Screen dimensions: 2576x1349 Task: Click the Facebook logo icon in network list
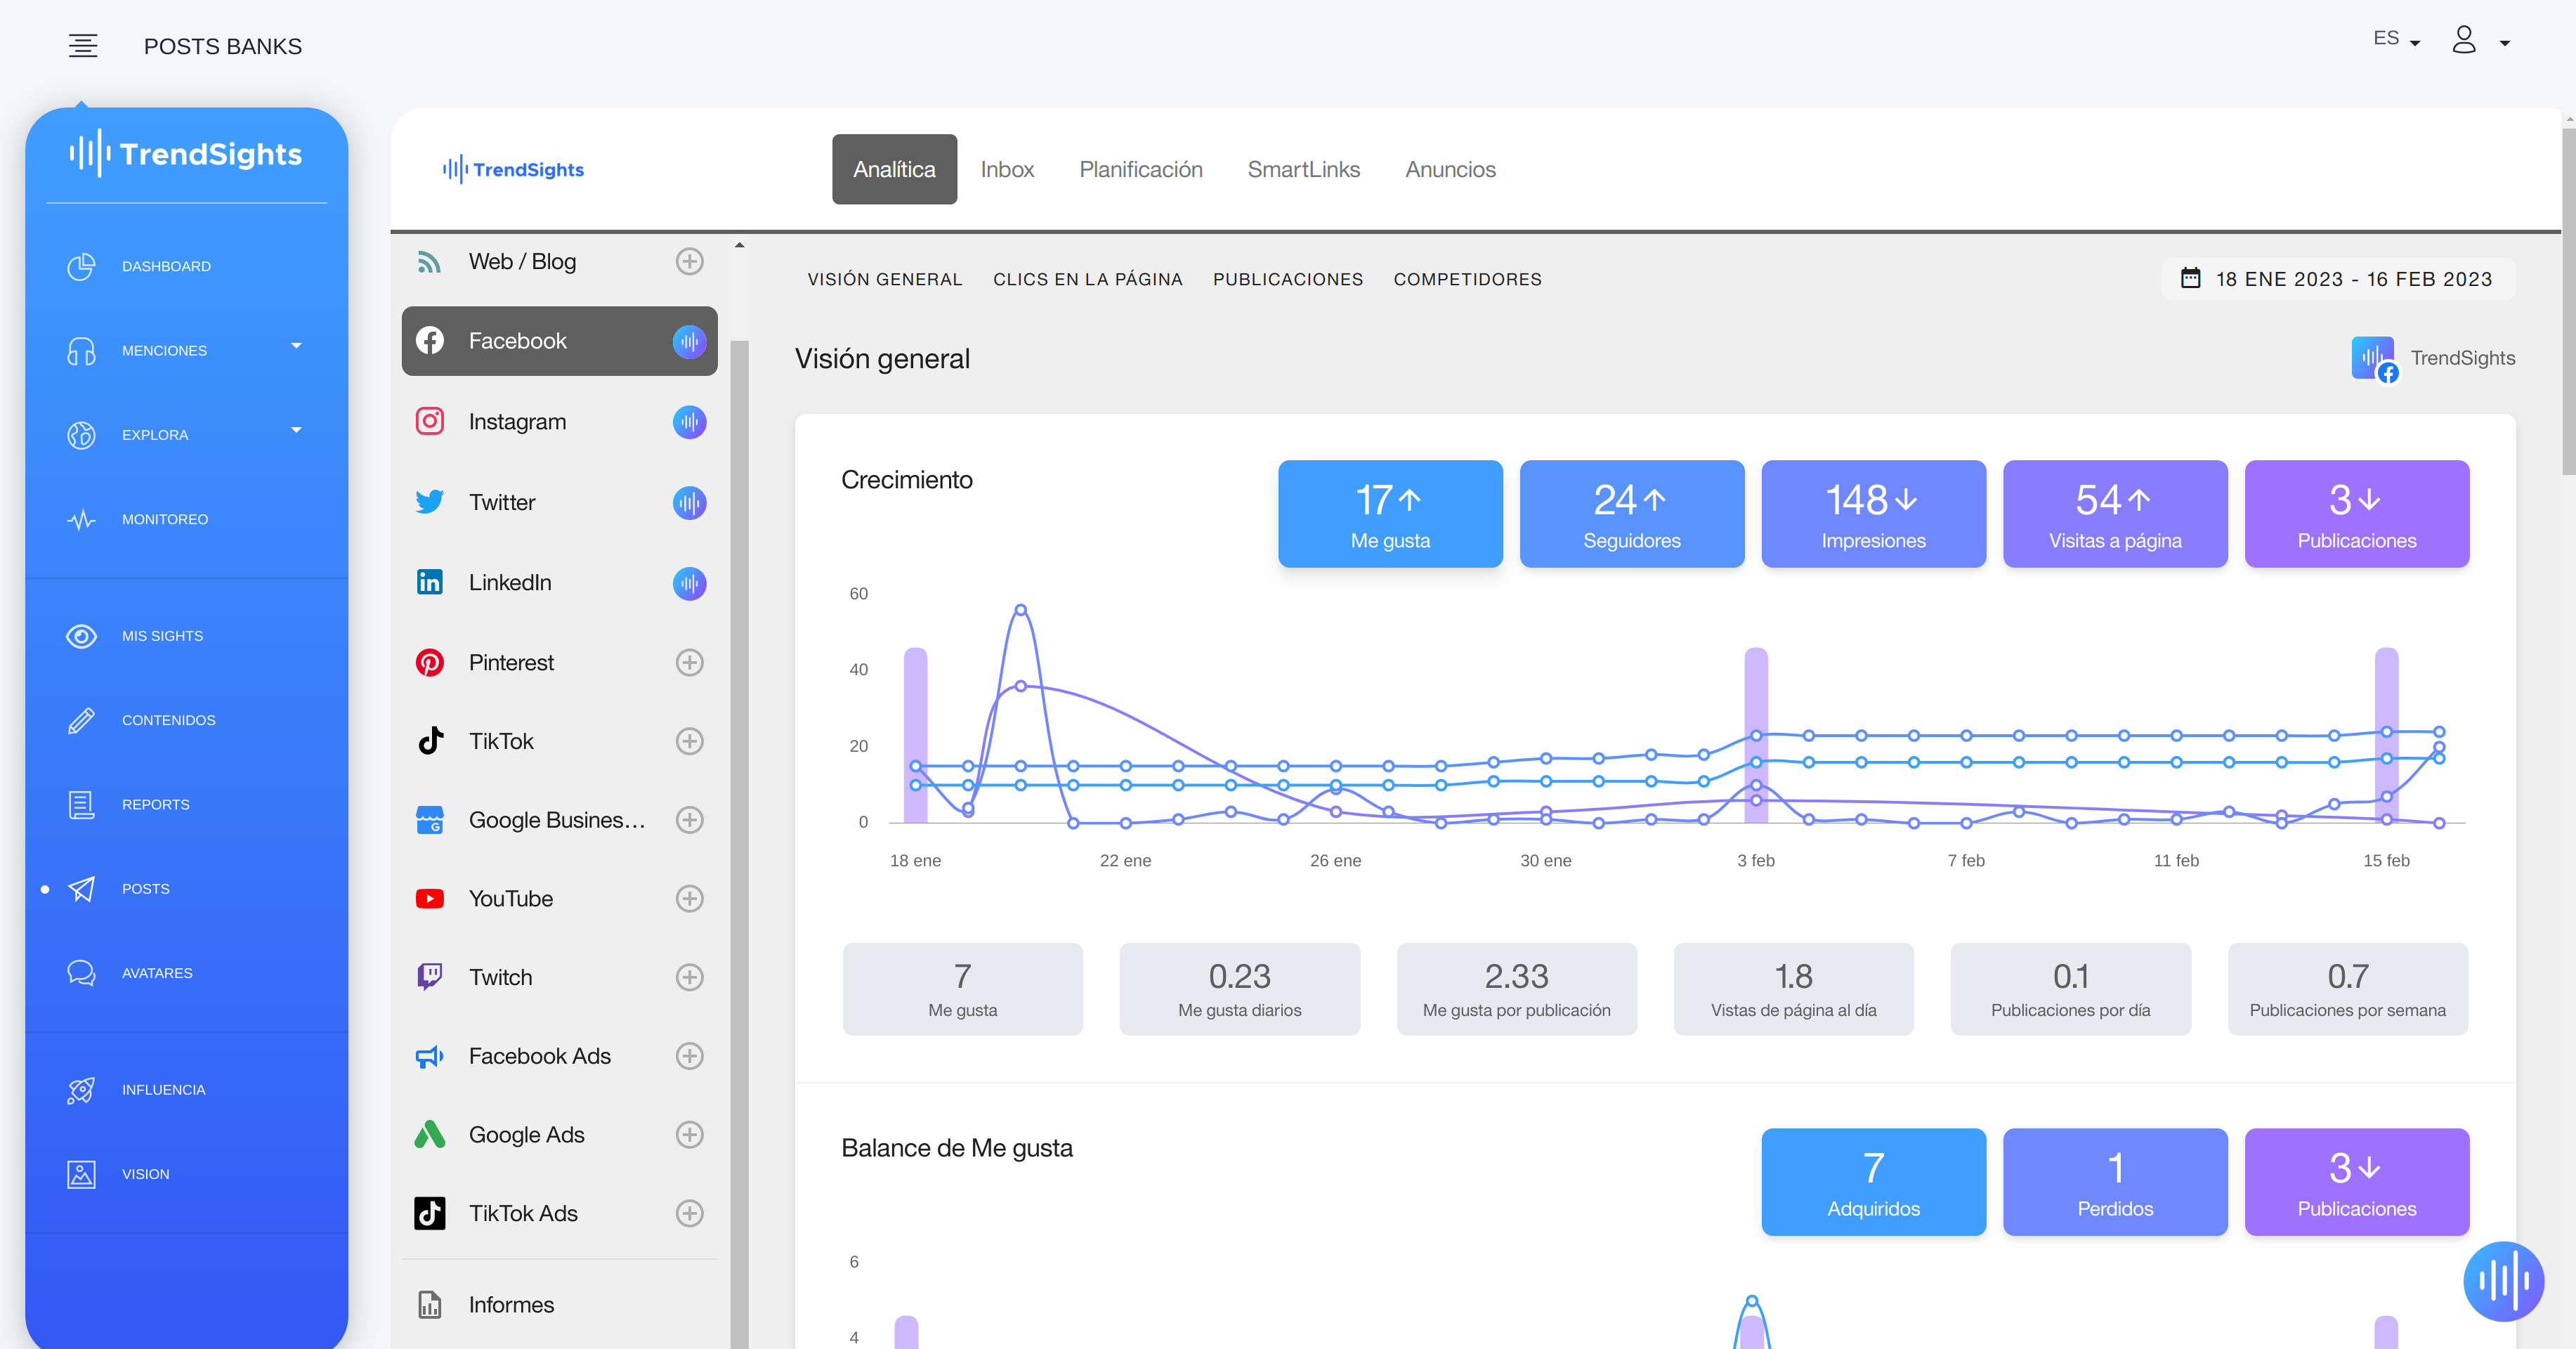430,341
